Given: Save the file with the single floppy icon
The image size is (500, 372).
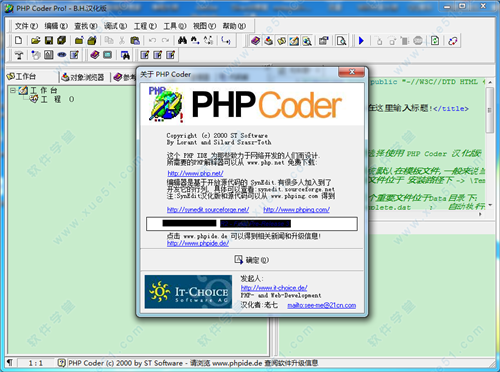Looking at the screenshot, I should [x=49, y=41].
